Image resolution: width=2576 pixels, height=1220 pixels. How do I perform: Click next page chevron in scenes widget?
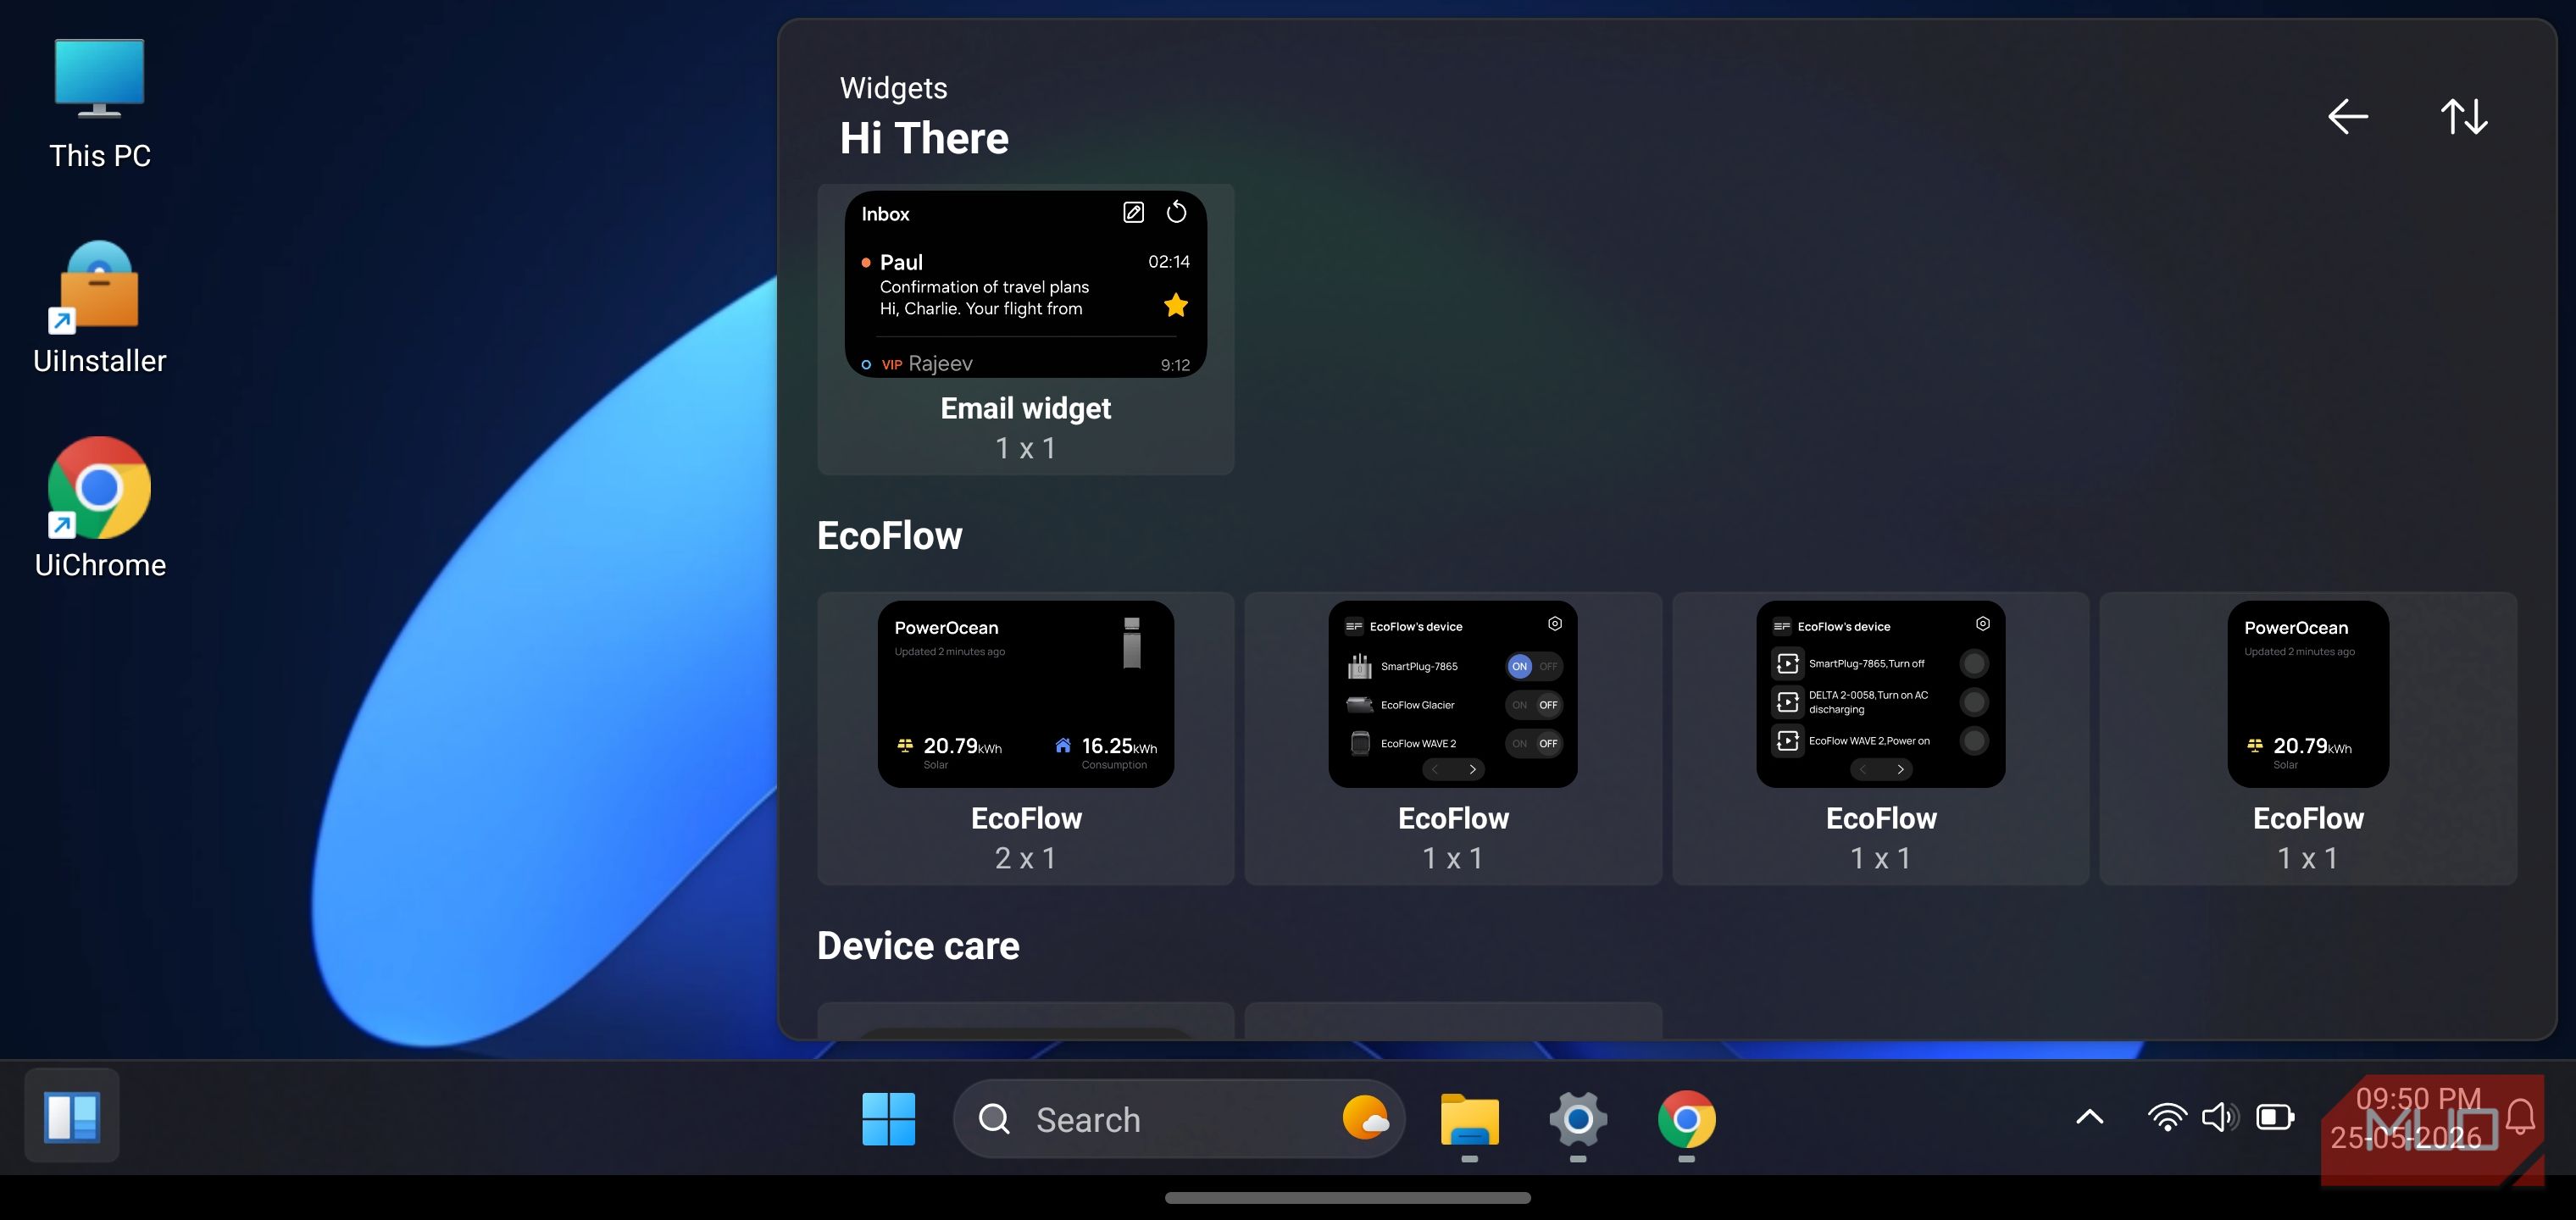tap(1900, 769)
